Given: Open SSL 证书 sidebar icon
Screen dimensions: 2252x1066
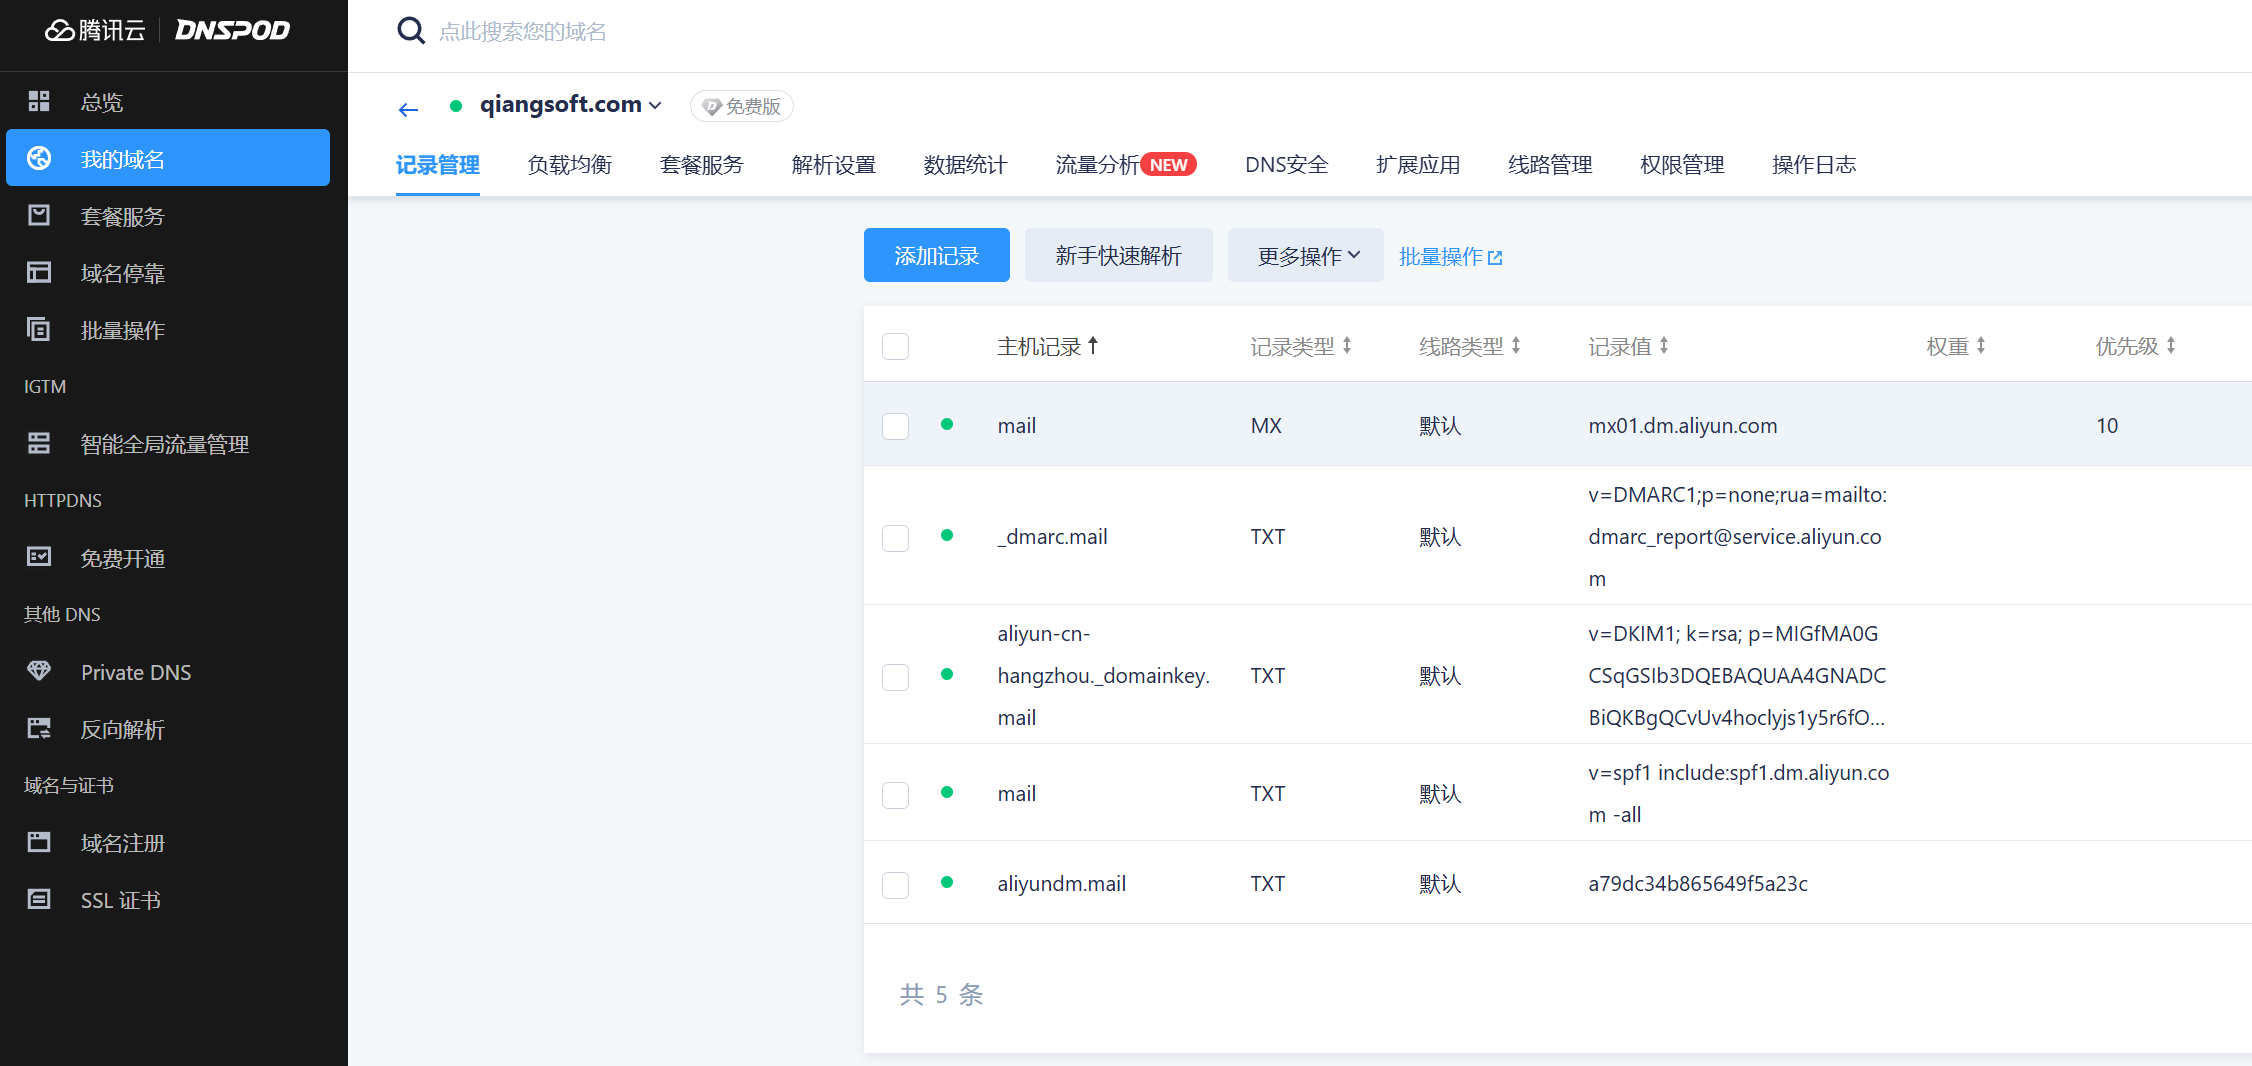Looking at the screenshot, I should pyautogui.click(x=39, y=899).
